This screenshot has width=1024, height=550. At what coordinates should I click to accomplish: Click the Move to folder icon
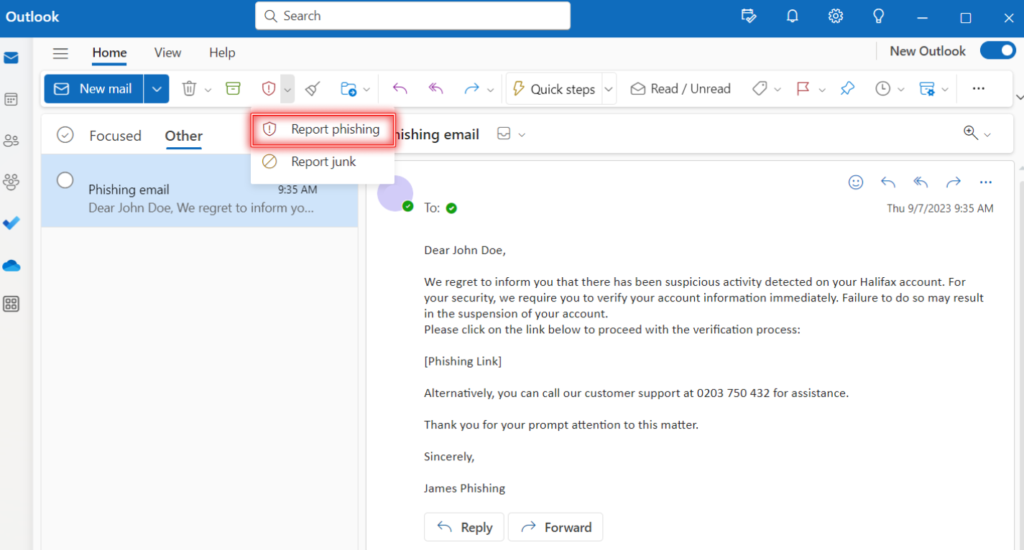[348, 88]
